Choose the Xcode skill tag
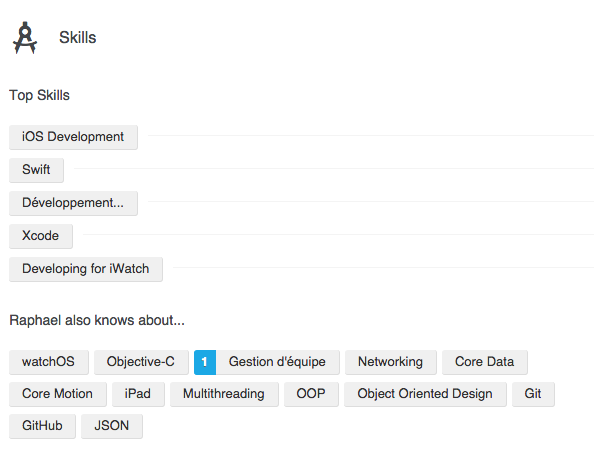The width and height of the screenshot is (602, 456). pyautogui.click(x=41, y=236)
